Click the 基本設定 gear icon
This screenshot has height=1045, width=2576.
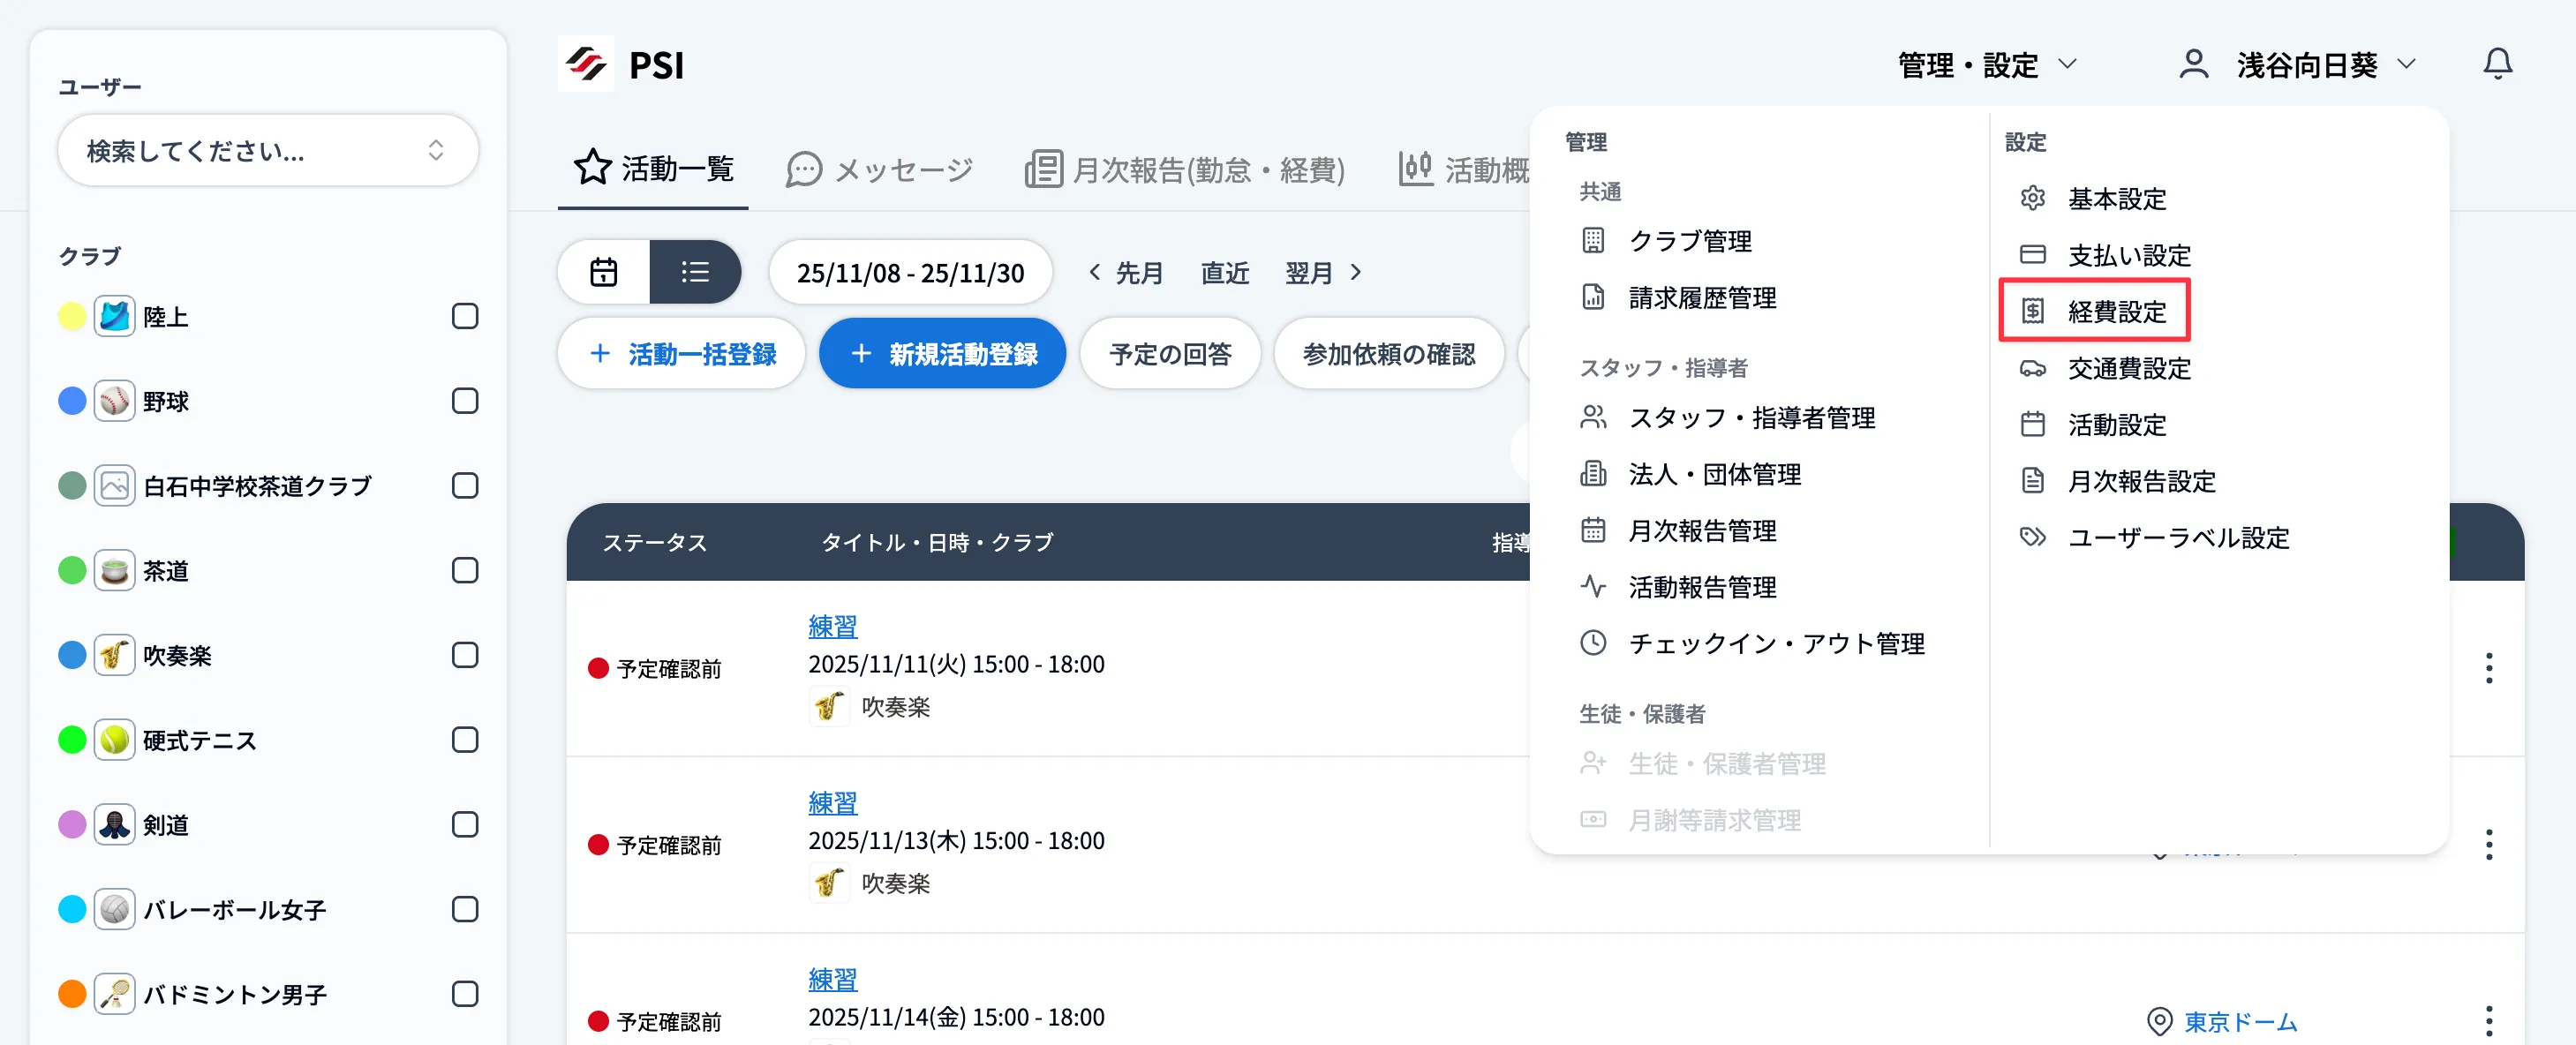pos(2034,198)
